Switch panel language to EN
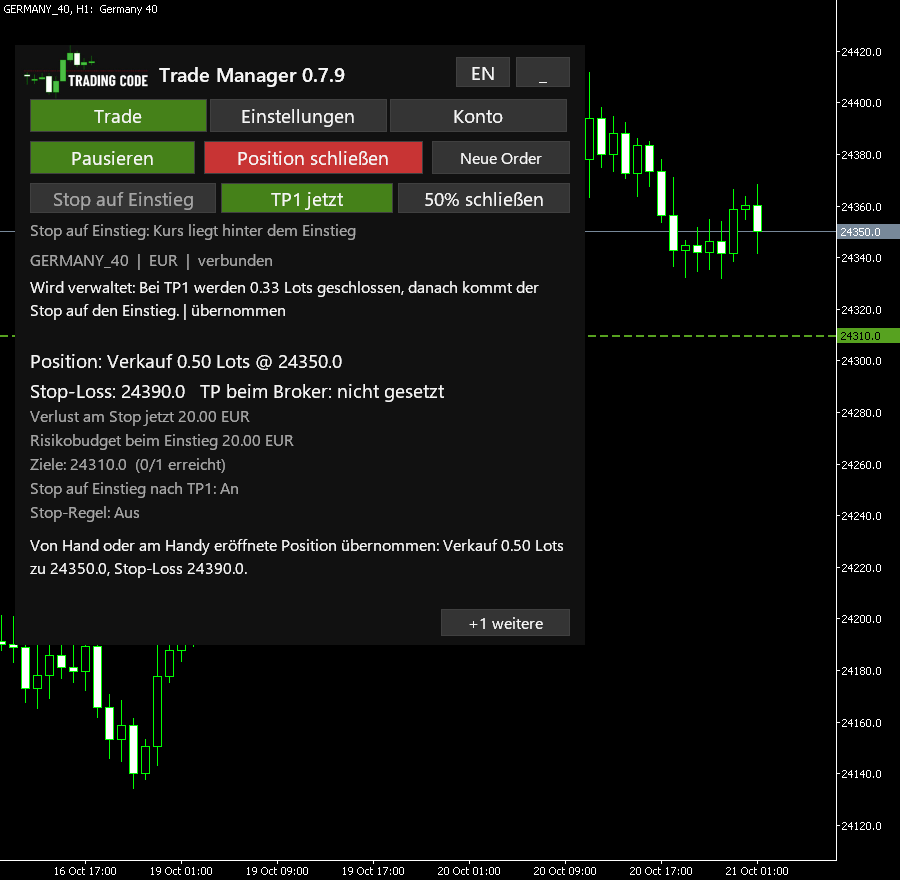The image size is (900, 880). [483, 72]
